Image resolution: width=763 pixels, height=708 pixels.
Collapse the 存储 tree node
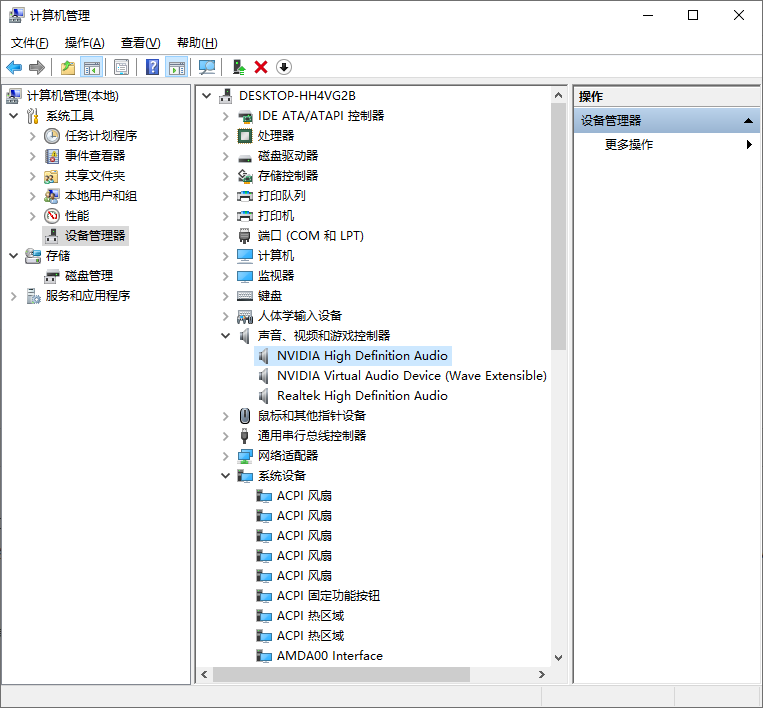pos(14,255)
